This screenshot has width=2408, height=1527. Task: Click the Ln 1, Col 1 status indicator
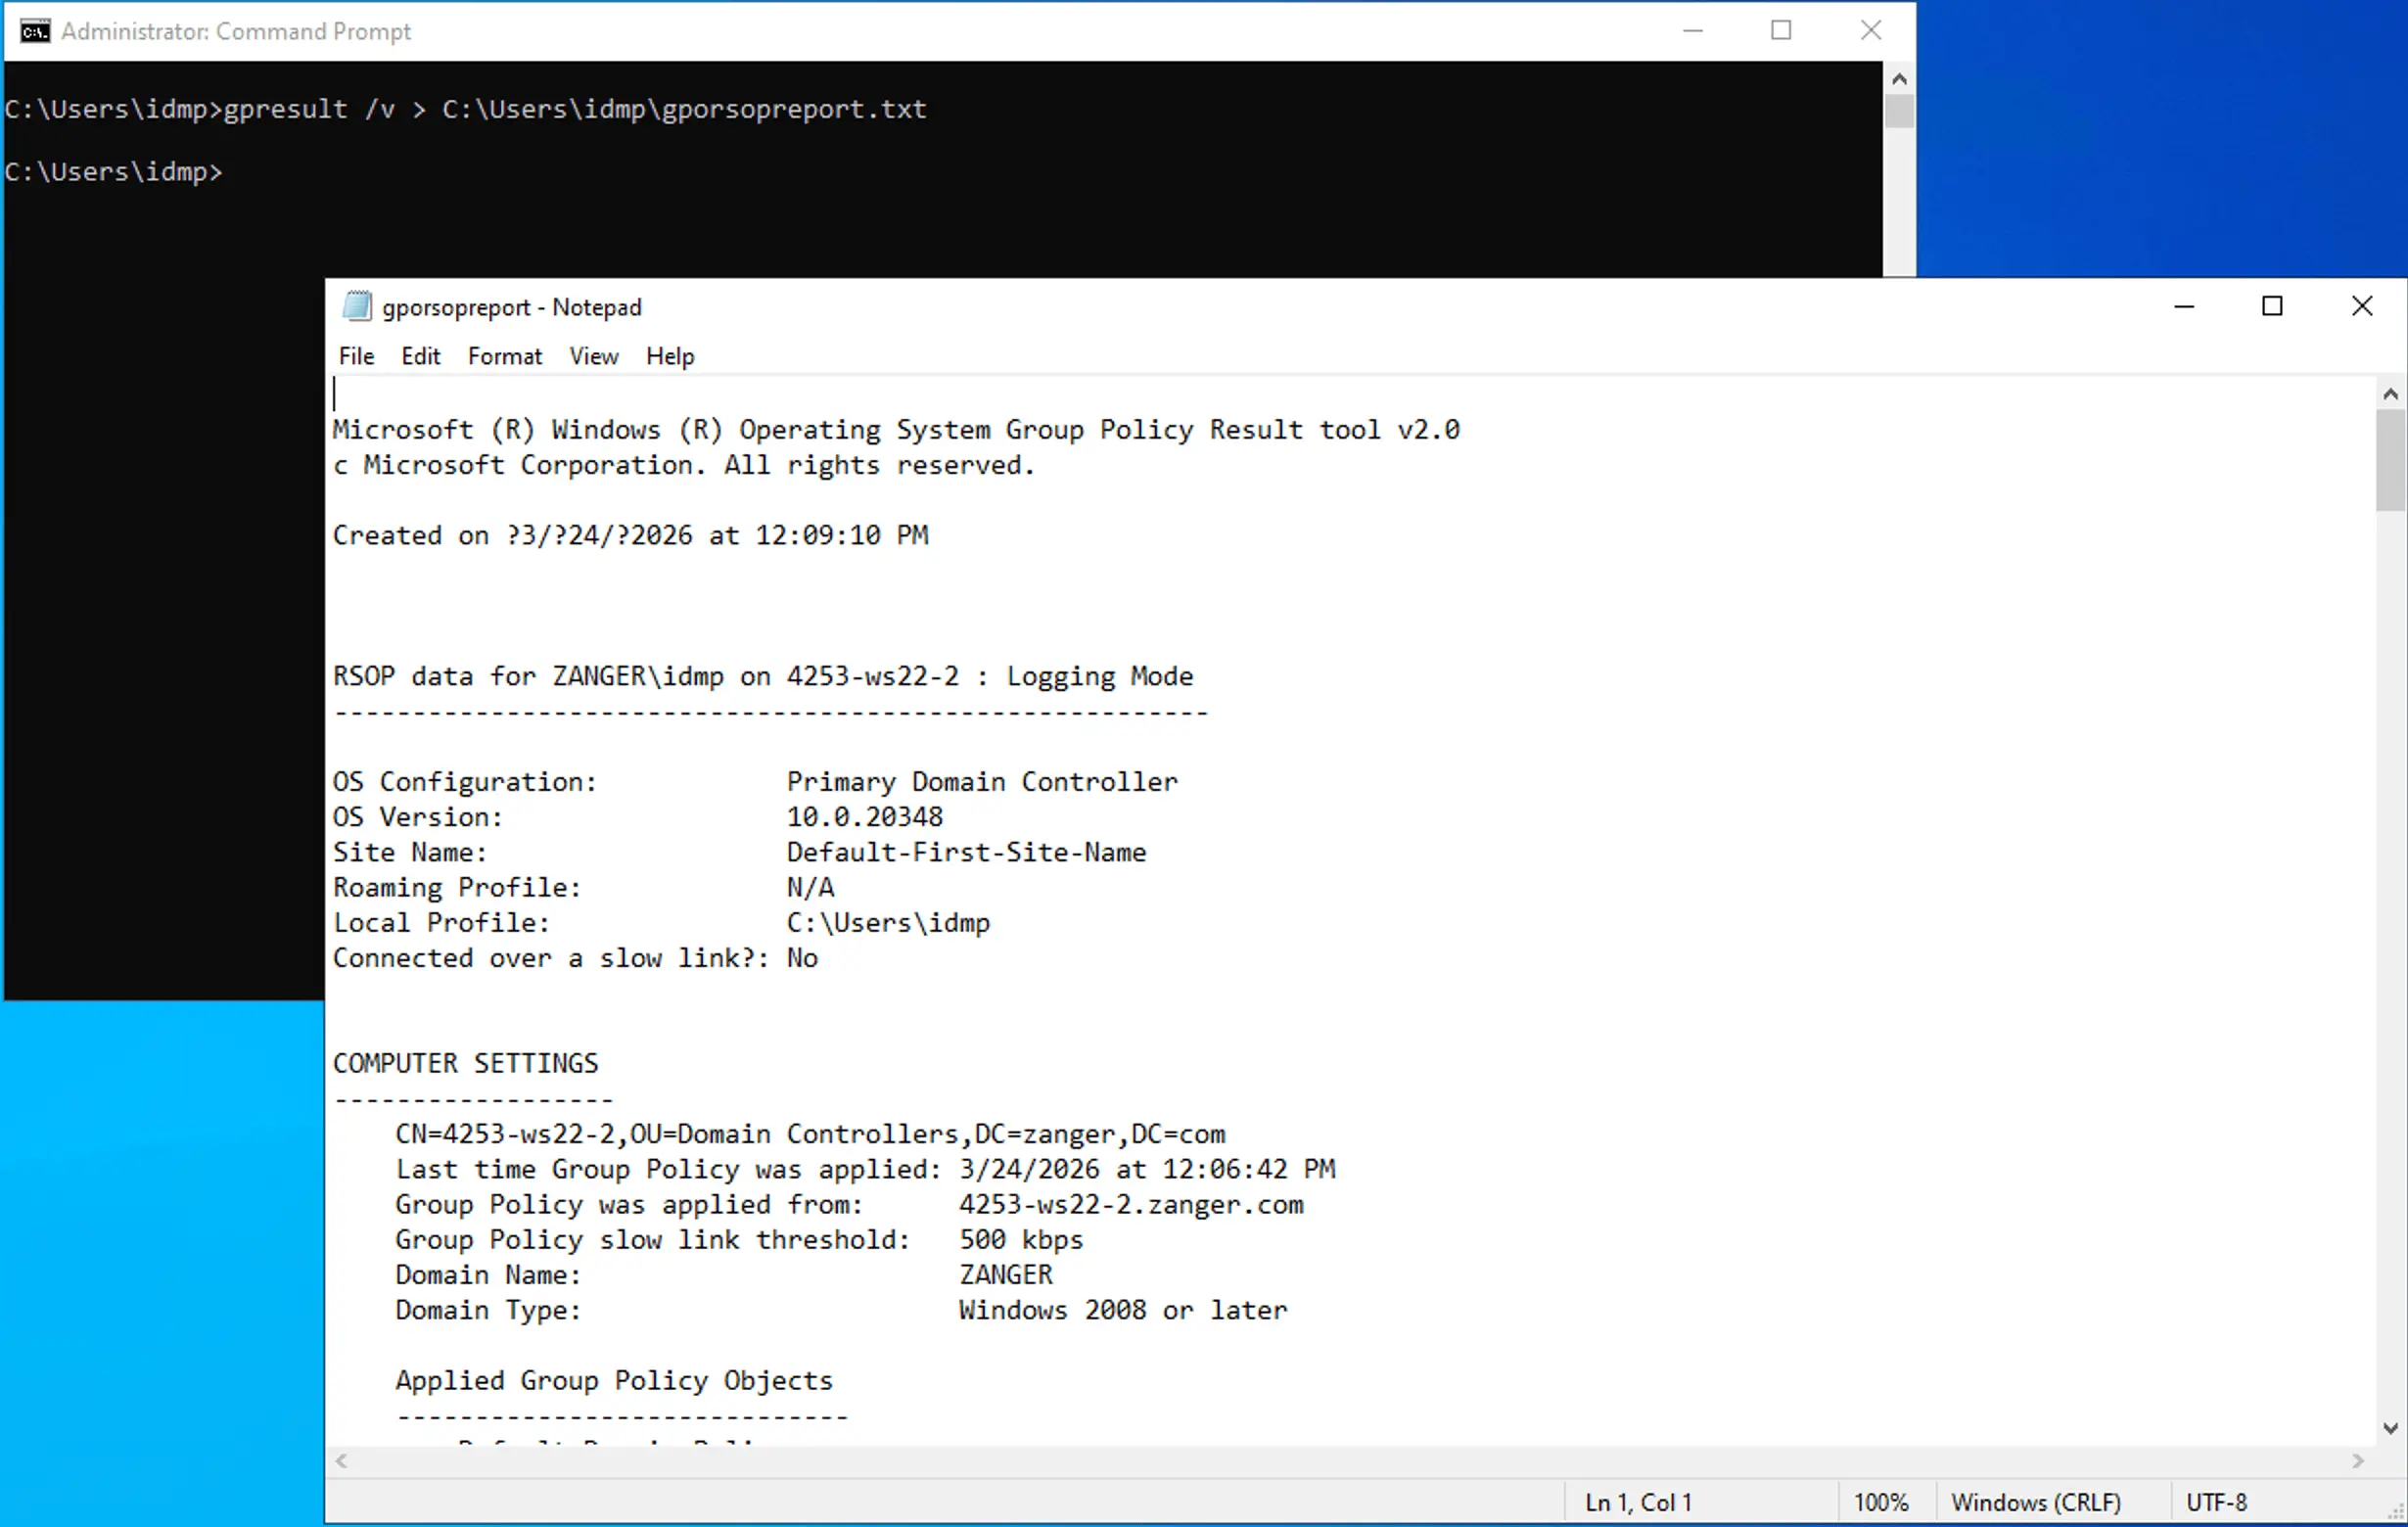[x=1637, y=1501]
